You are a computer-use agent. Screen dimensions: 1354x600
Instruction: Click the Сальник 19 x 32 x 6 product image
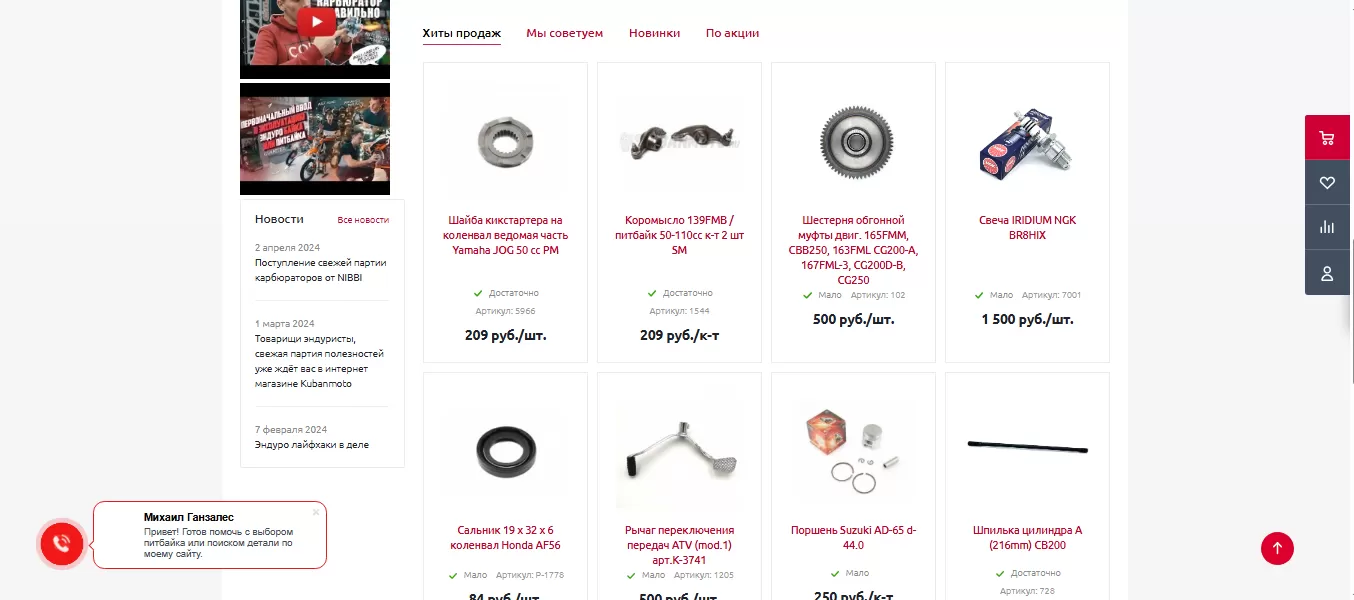click(505, 449)
